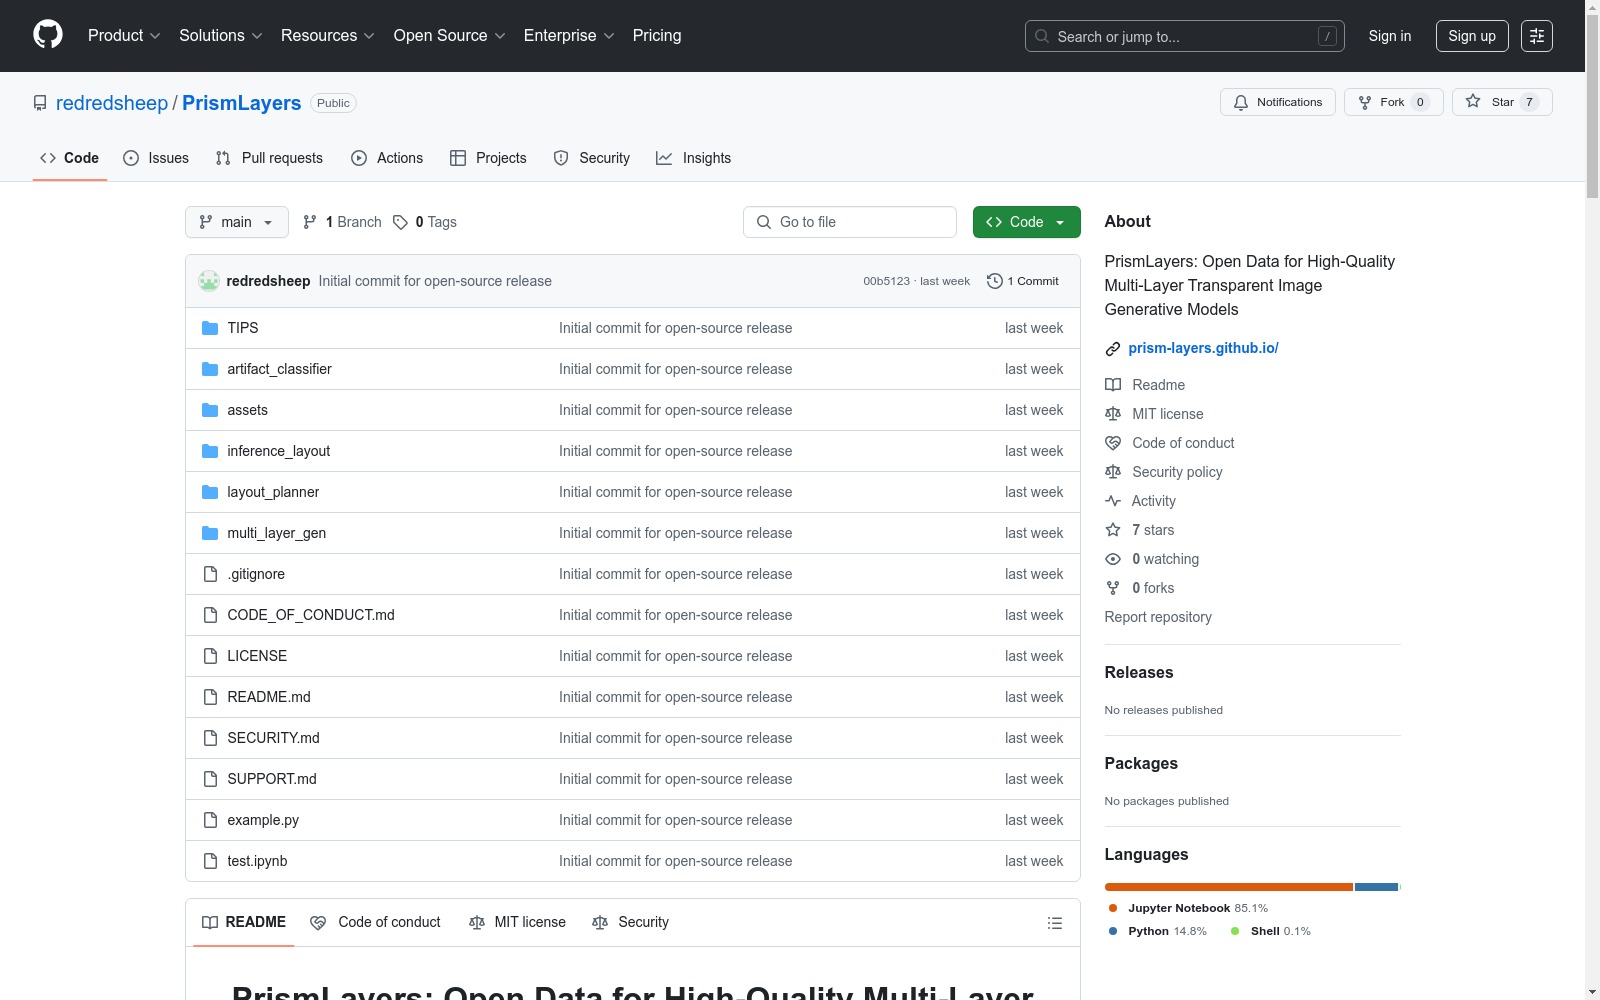Image resolution: width=1600 pixels, height=1000 pixels.
Task: Open the Actions tab
Action: click(387, 158)
